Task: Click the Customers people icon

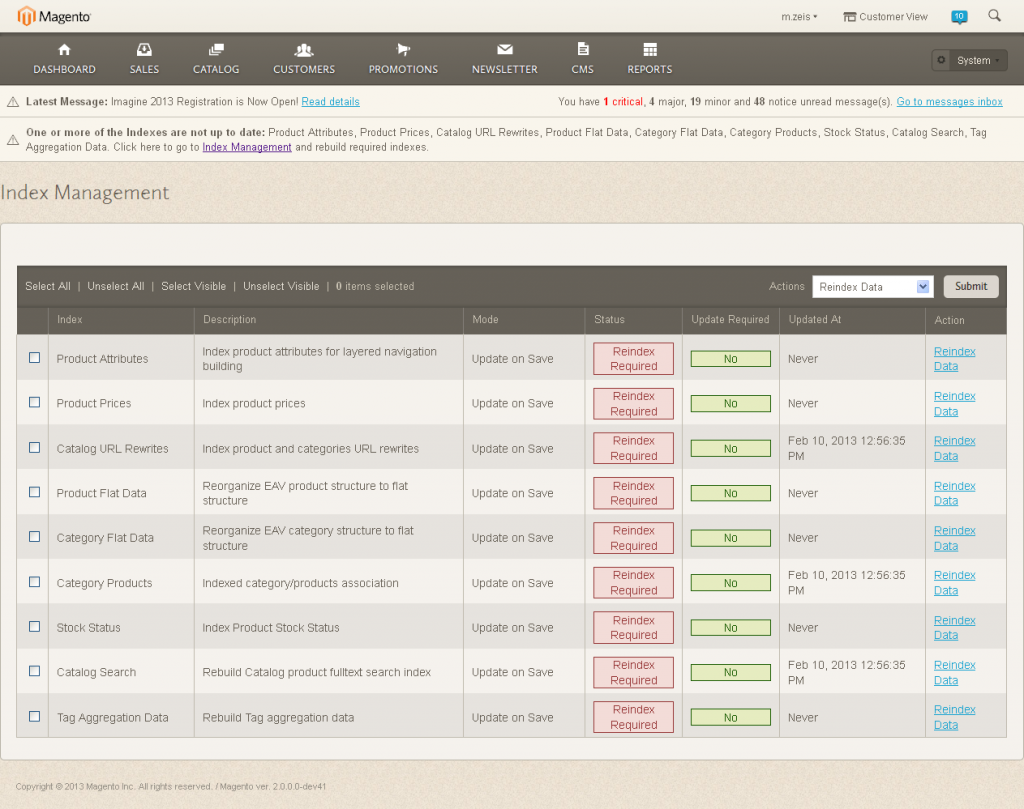Action: (x=303, y=51)
